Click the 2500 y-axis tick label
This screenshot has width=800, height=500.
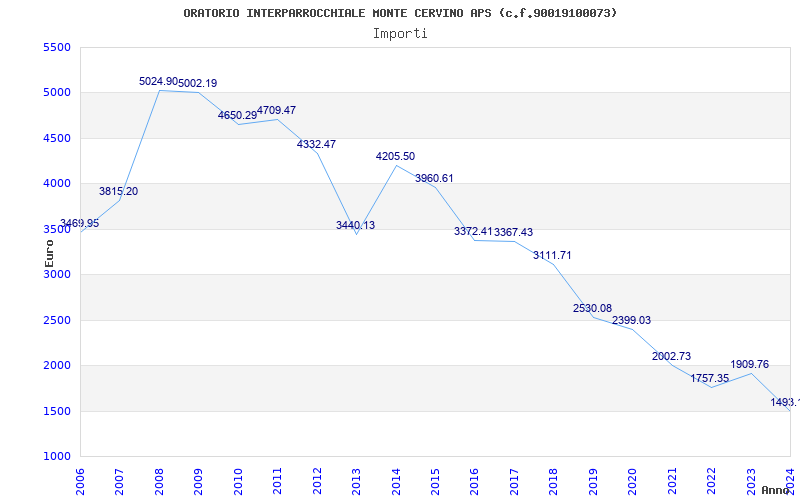57,320
